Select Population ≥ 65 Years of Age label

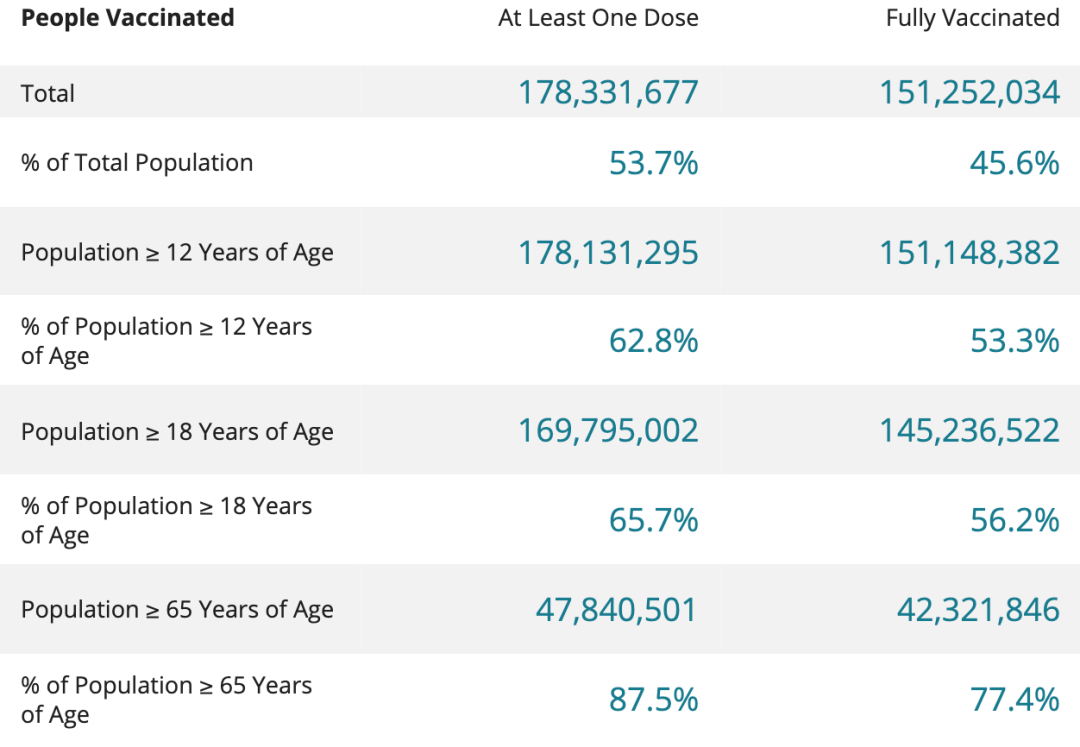[x=177, y=610]
